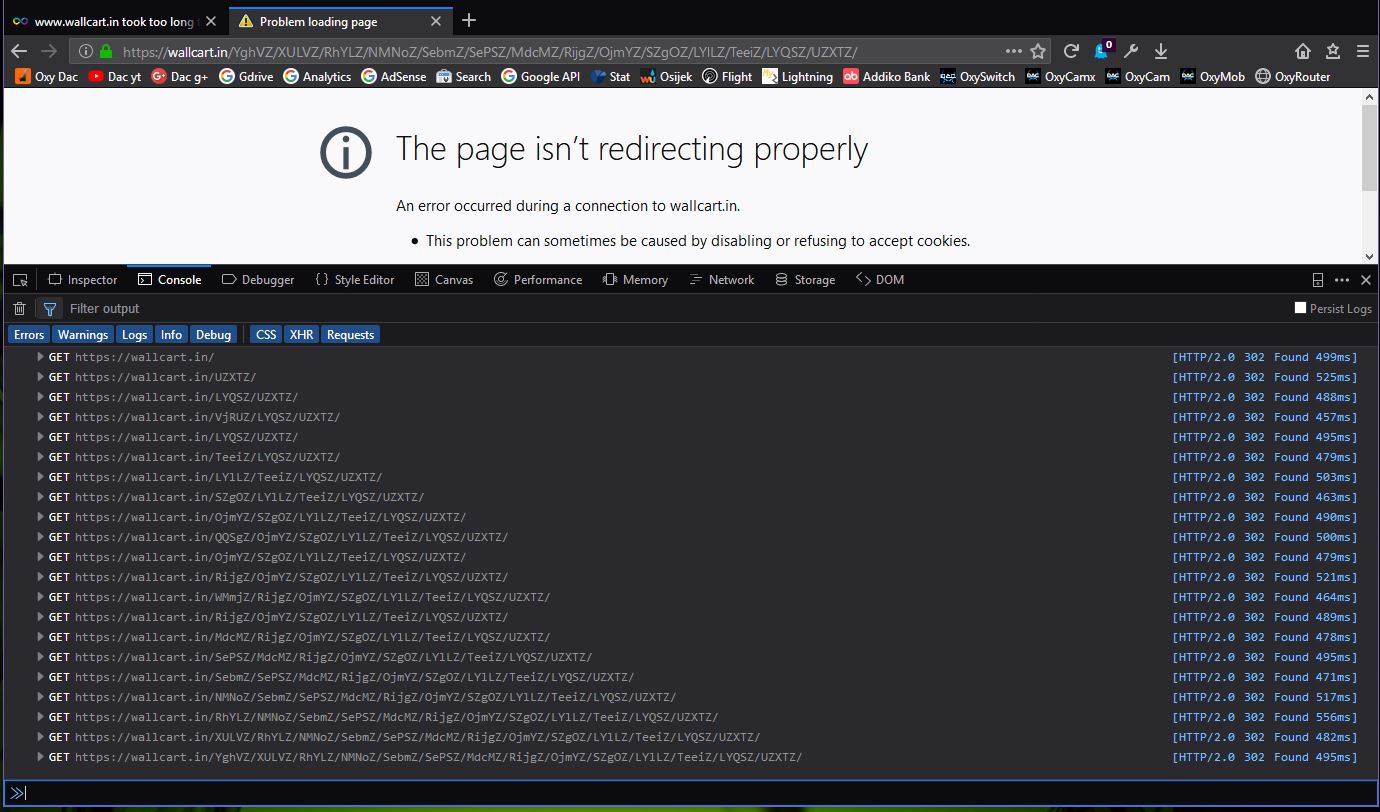Switch to the Inspector devtools tab
Viewport: 1380px width, 812px height.
click(x=83, y=280)
